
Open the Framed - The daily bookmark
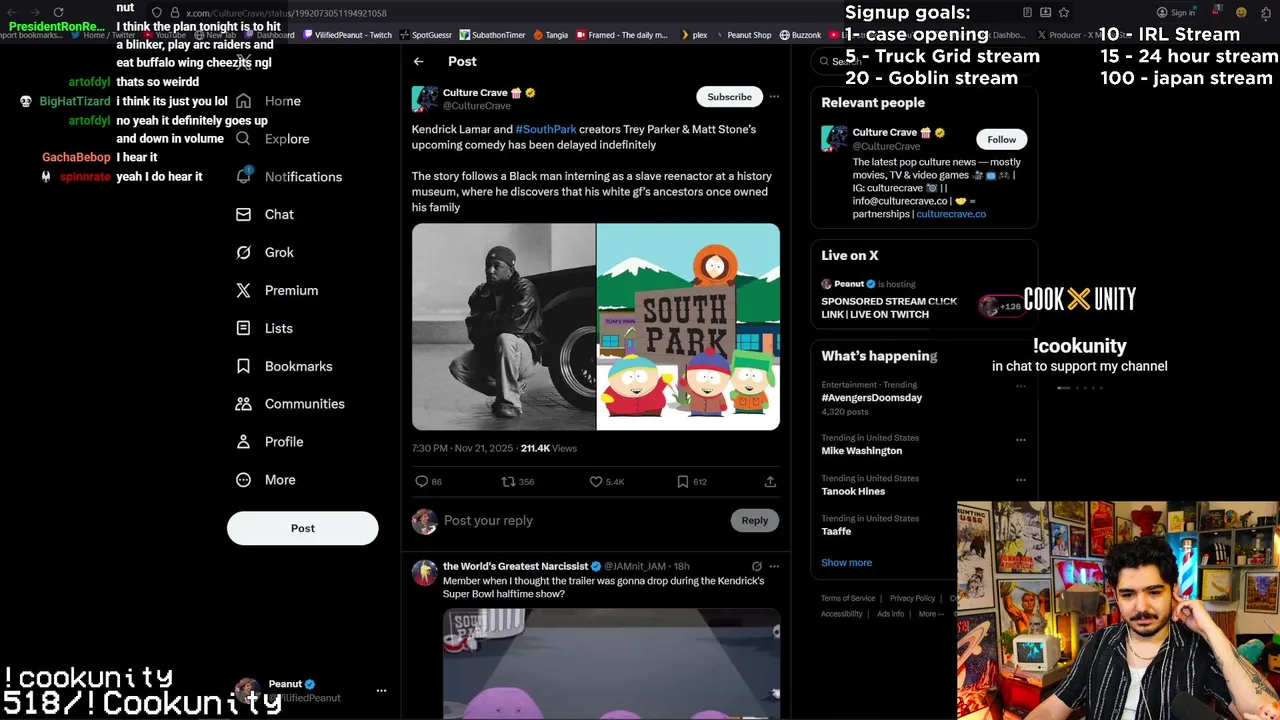[622, 35]
